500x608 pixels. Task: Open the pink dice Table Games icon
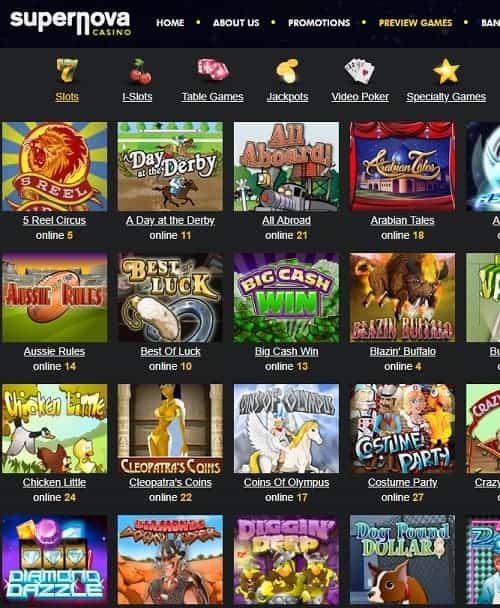(x=213, y=70)
